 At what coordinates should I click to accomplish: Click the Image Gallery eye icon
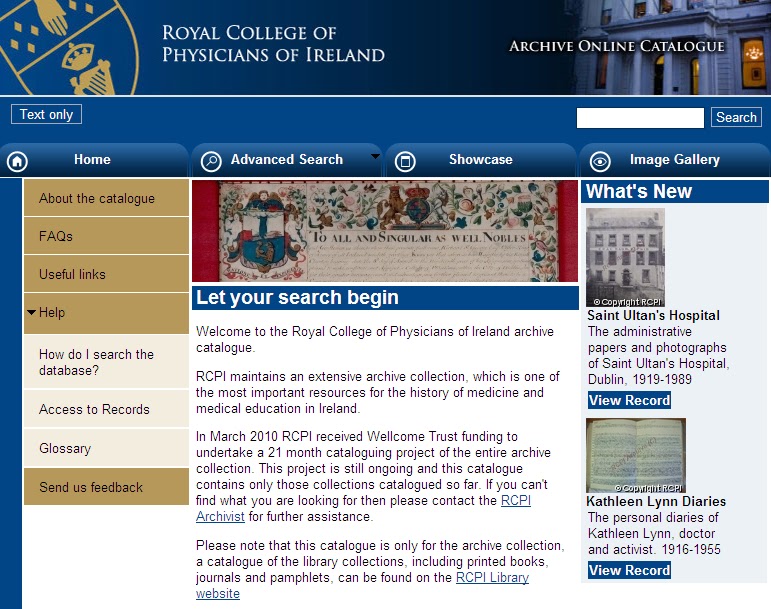coord(600,161)
